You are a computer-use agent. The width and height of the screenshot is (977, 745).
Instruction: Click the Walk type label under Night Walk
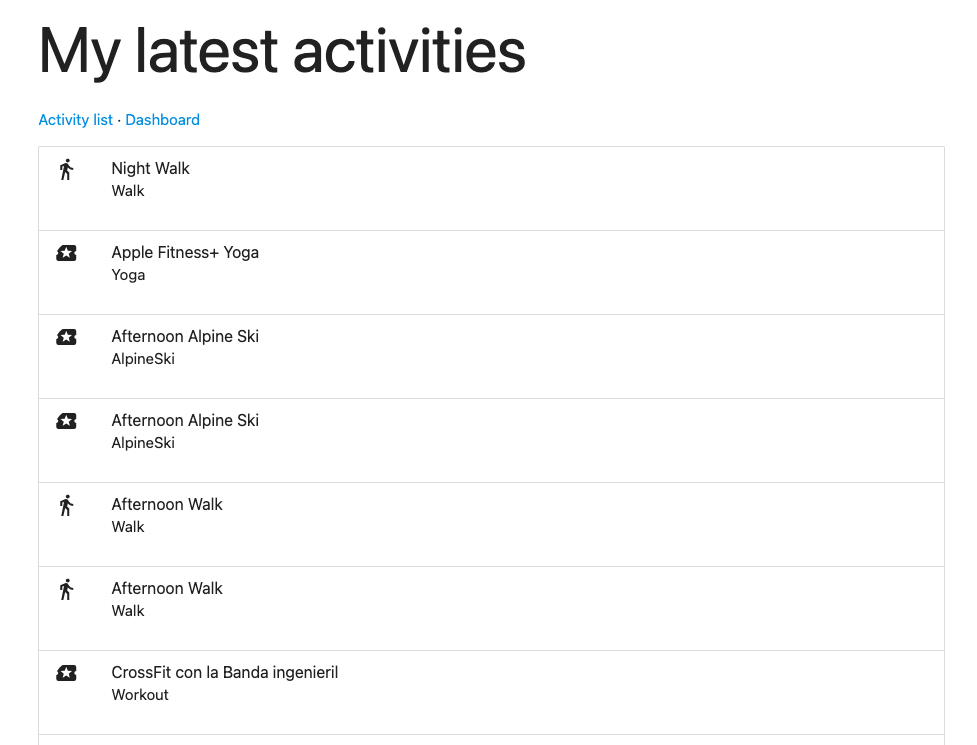[128, 191]
